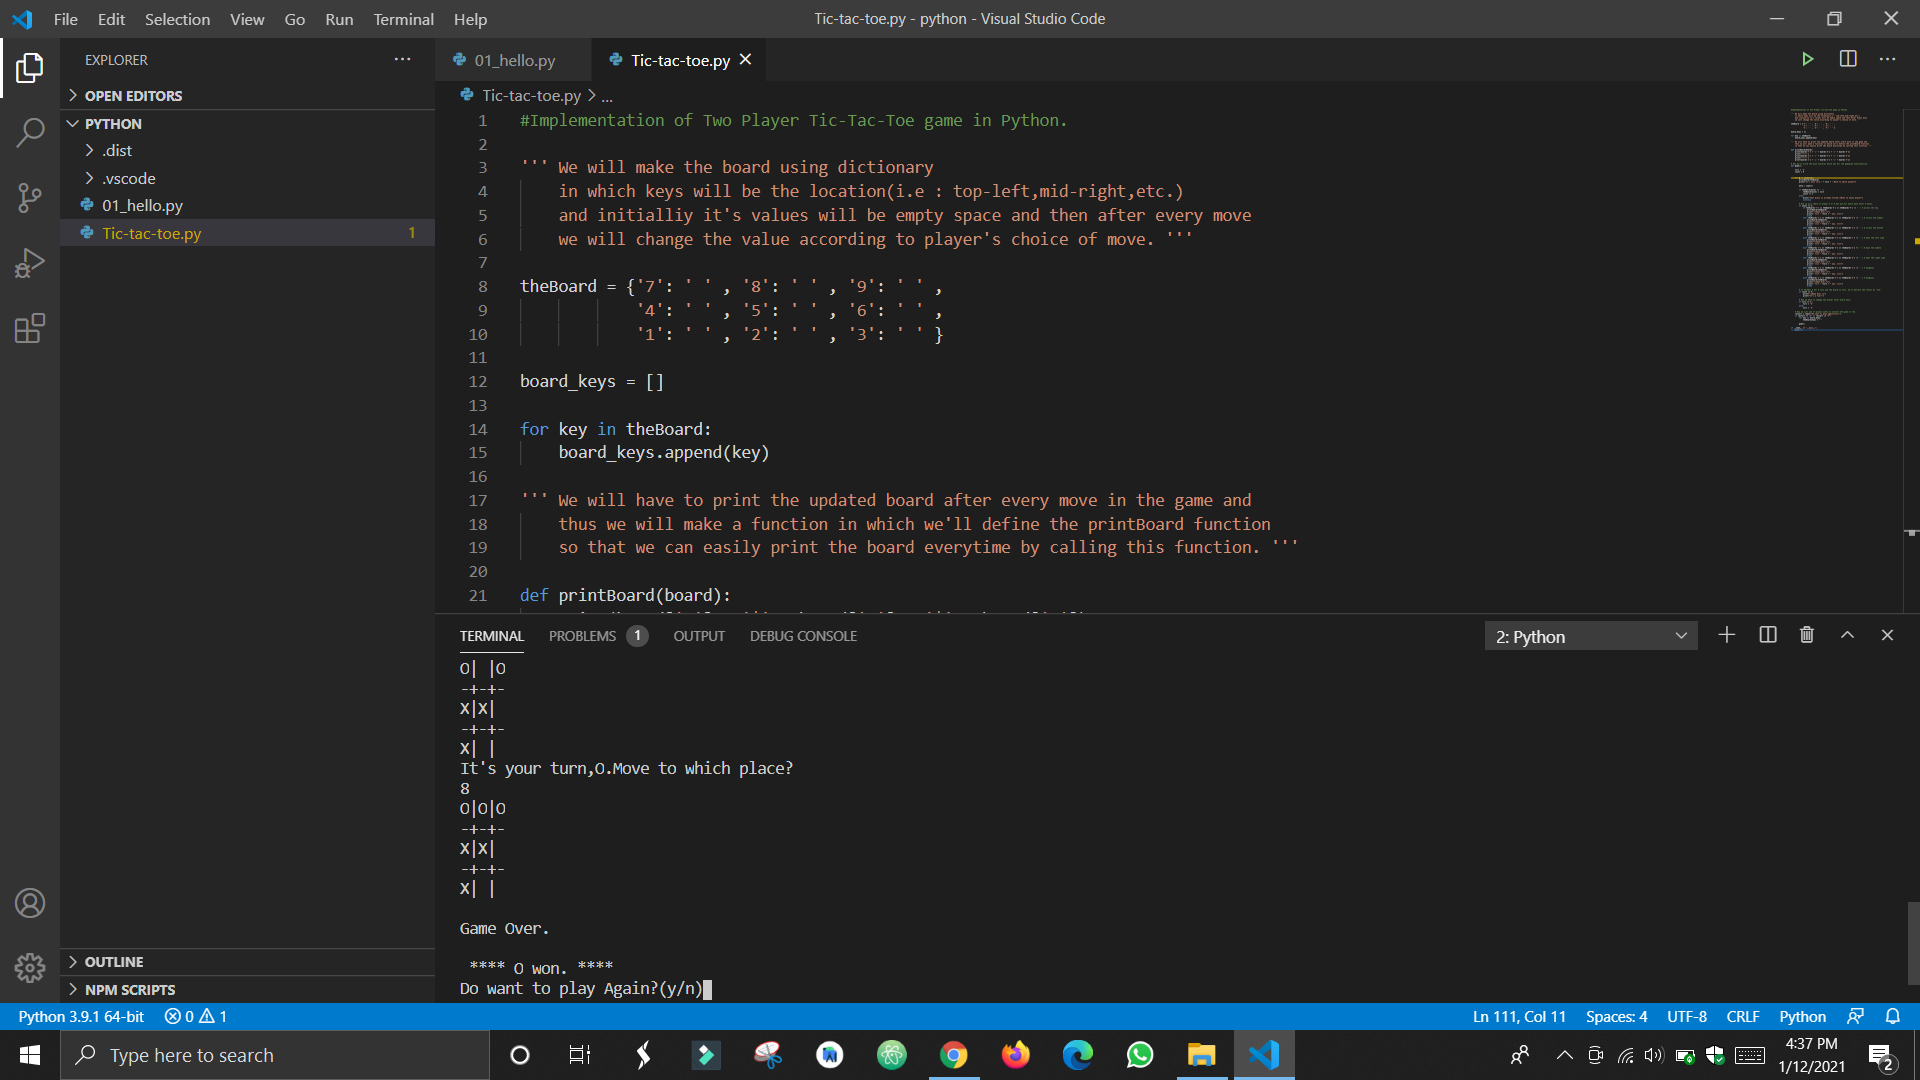Screen dimensions: 1920x1080
Task: Click the Spaces: 4 indentation setting
Action: click(1616, 1016)
